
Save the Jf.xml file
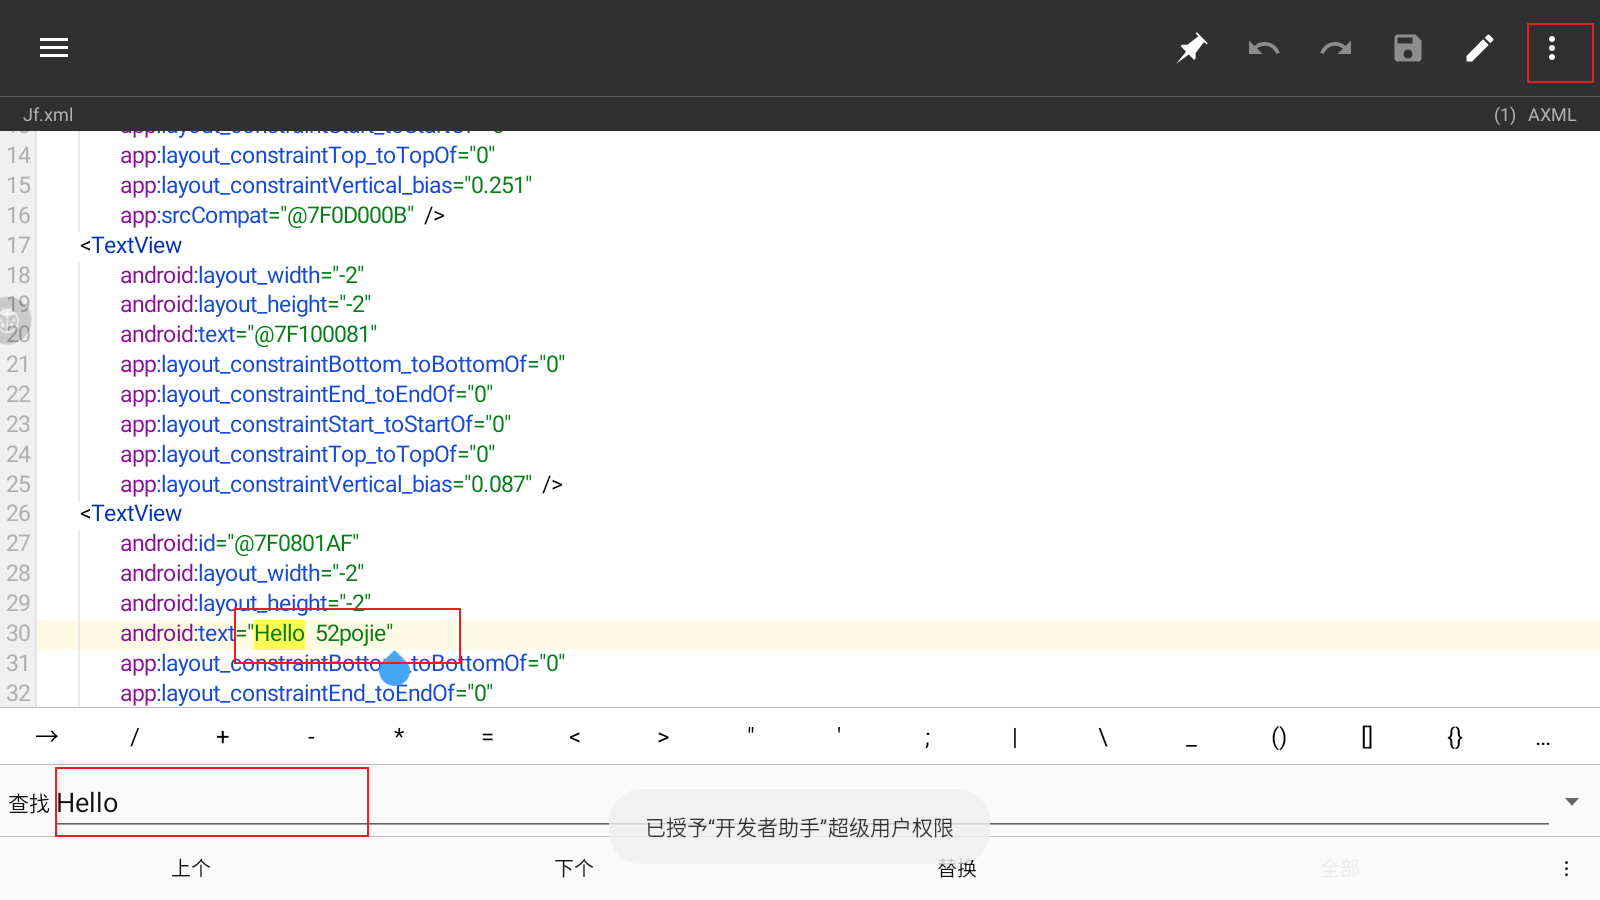point(1408,48)
